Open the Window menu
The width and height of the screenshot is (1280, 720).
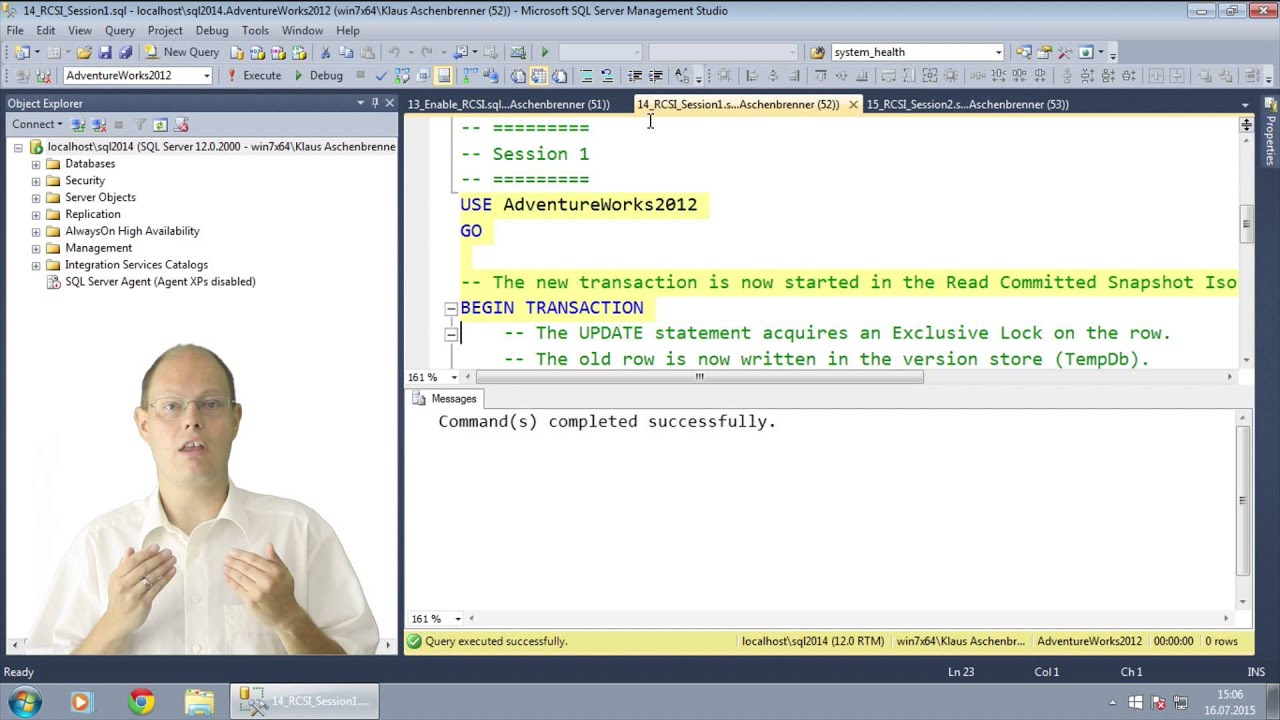[302, 30]
